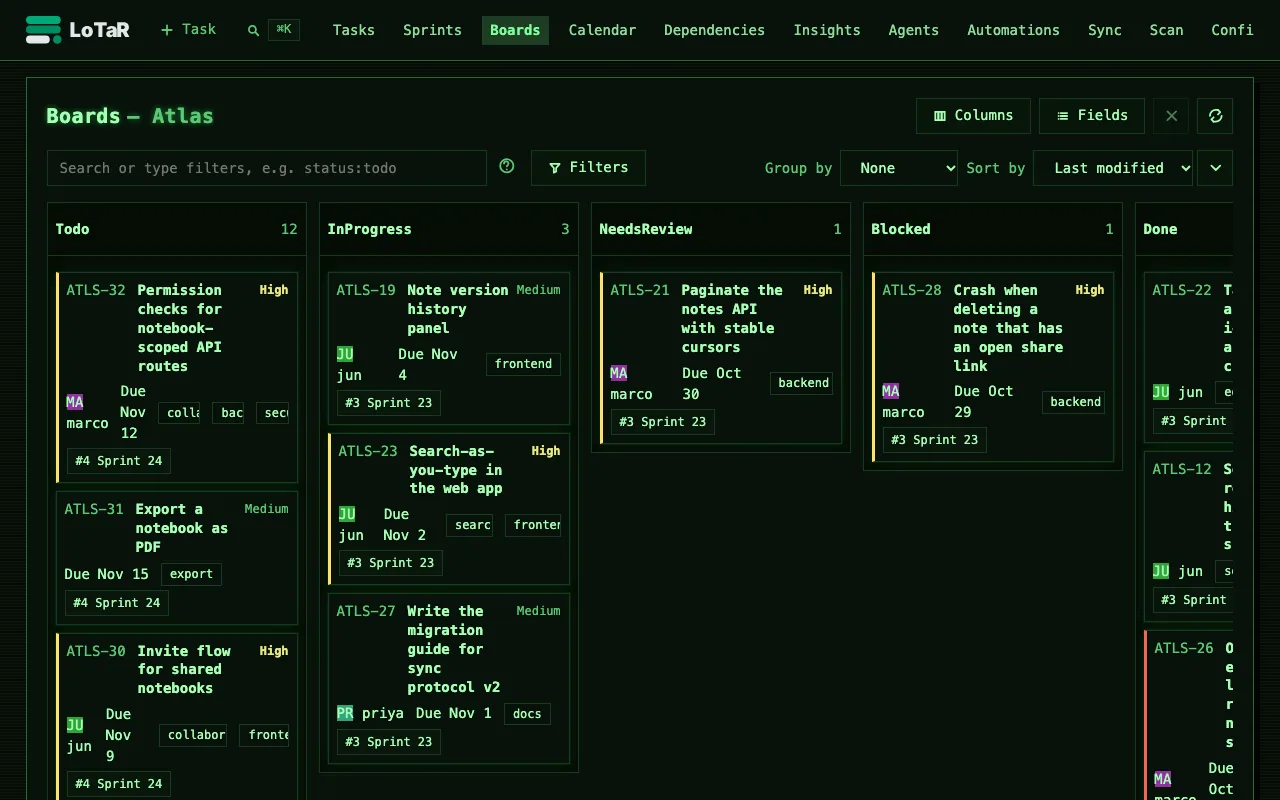The width and height of the screenshot is (1280, 800).
Task: Open task ATLS-32 Permission checks card
Action: tap(177, 377)
